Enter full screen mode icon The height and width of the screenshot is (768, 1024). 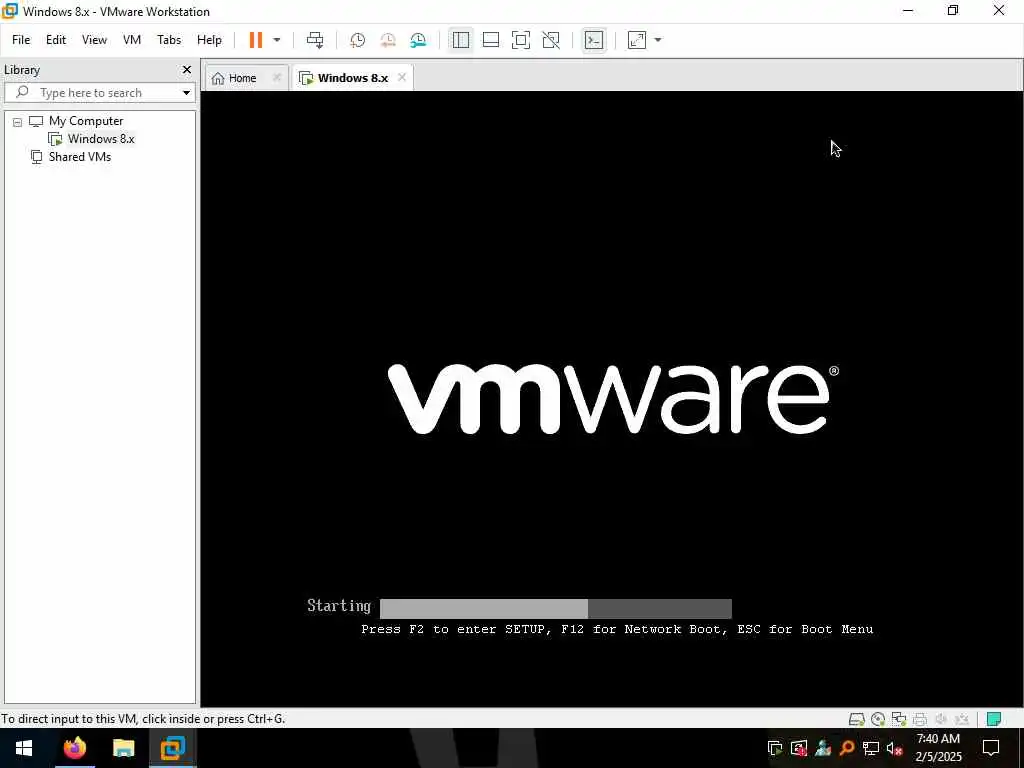tap(520, 40)
